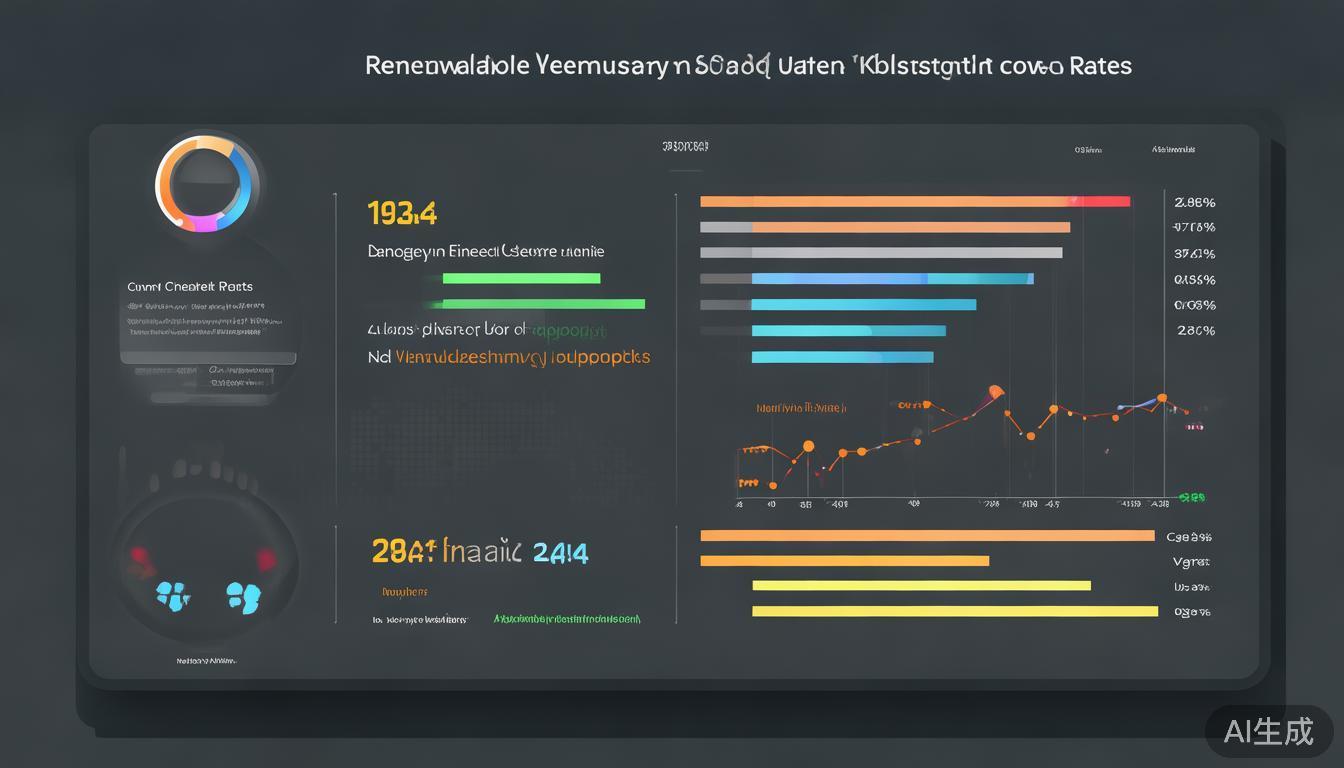Select the yellow 193.4 value
The height and width of the screenshot is (768, 1344).
(x=402, y=213)
